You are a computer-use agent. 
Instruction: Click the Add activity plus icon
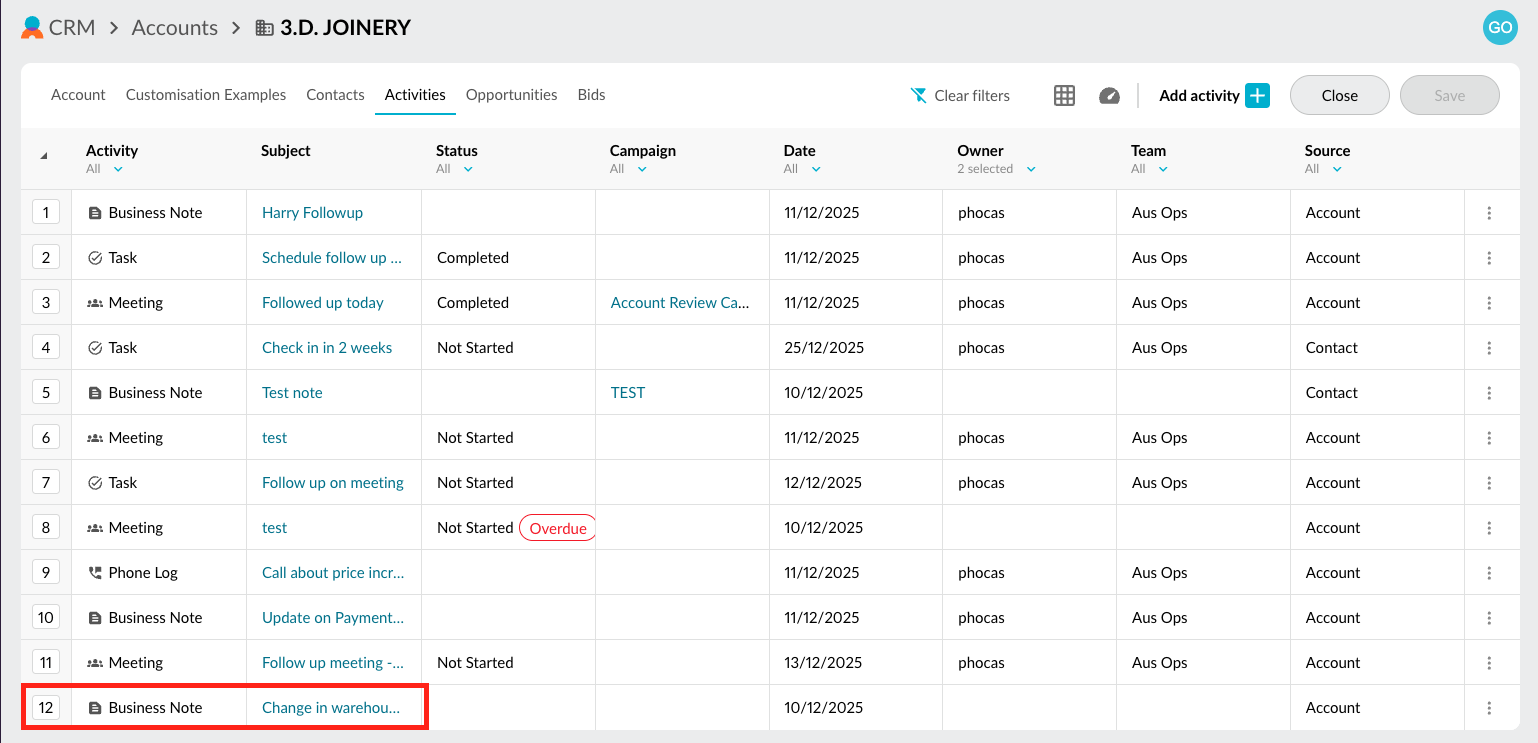(x=1257, y=96)
